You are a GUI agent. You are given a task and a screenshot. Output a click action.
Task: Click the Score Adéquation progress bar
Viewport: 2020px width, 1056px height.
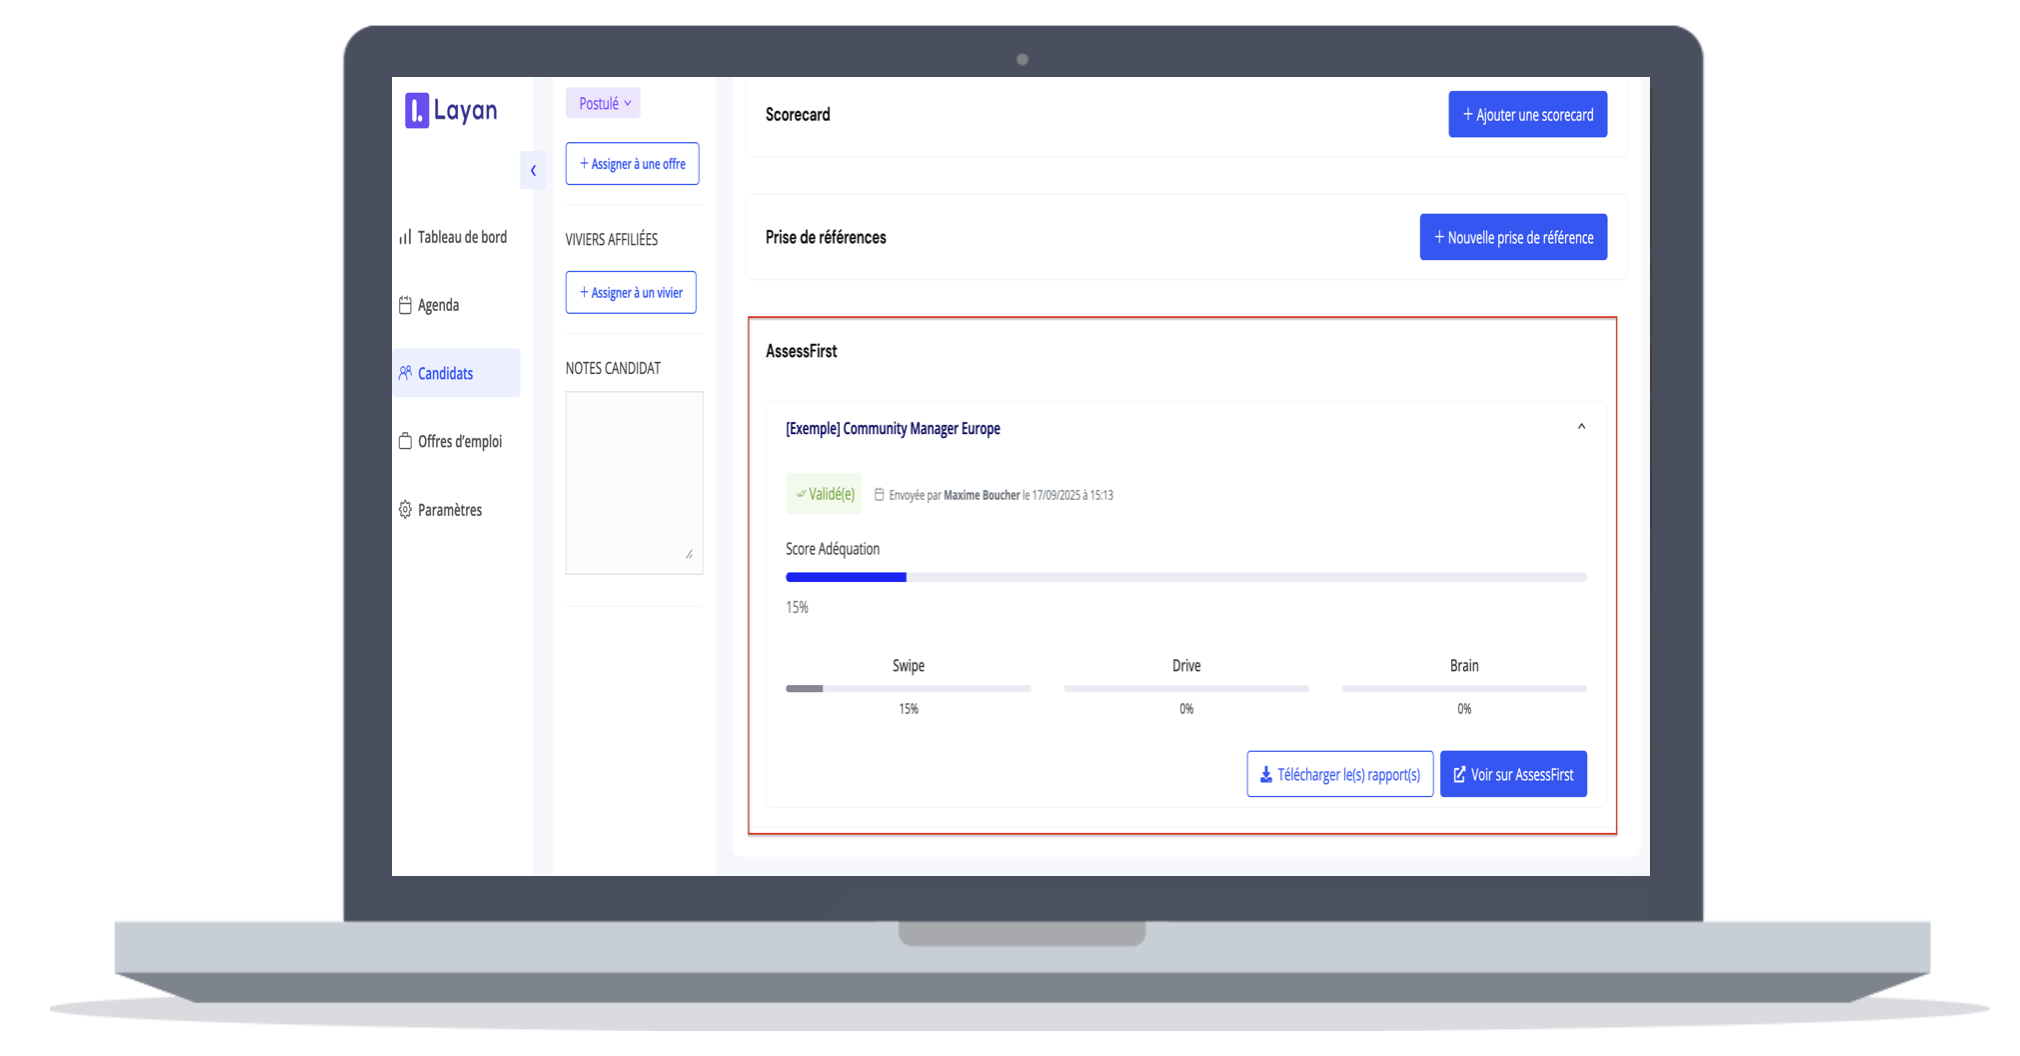pos(1186,577)
